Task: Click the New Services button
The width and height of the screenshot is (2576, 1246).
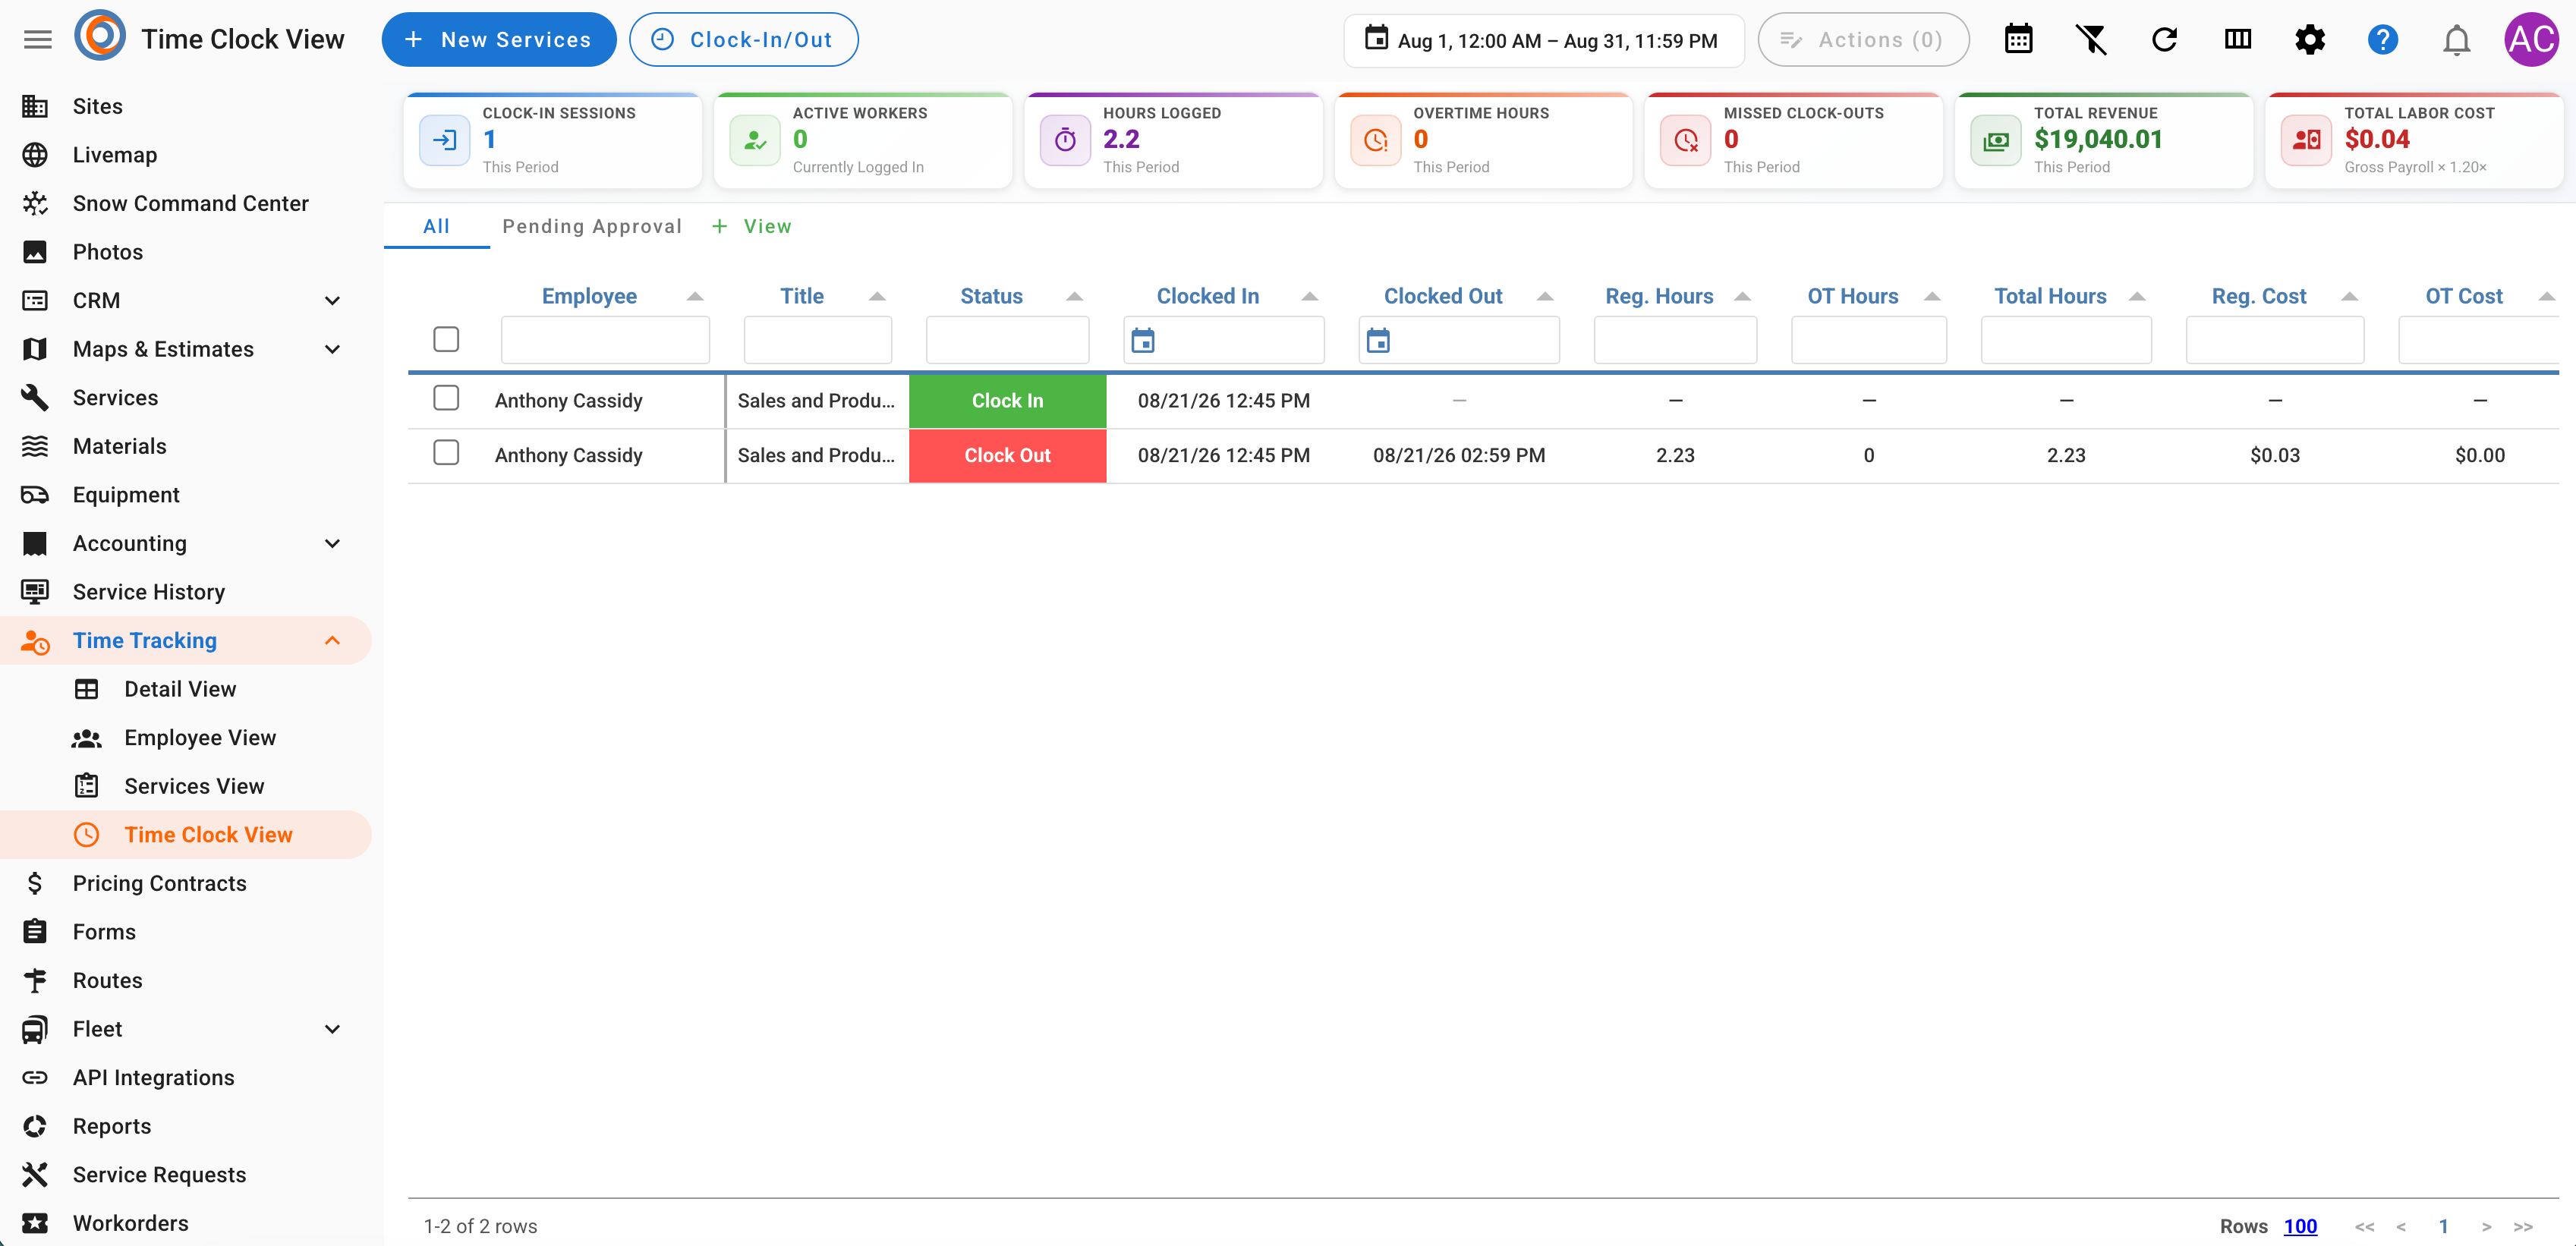Action: [499, 40]
